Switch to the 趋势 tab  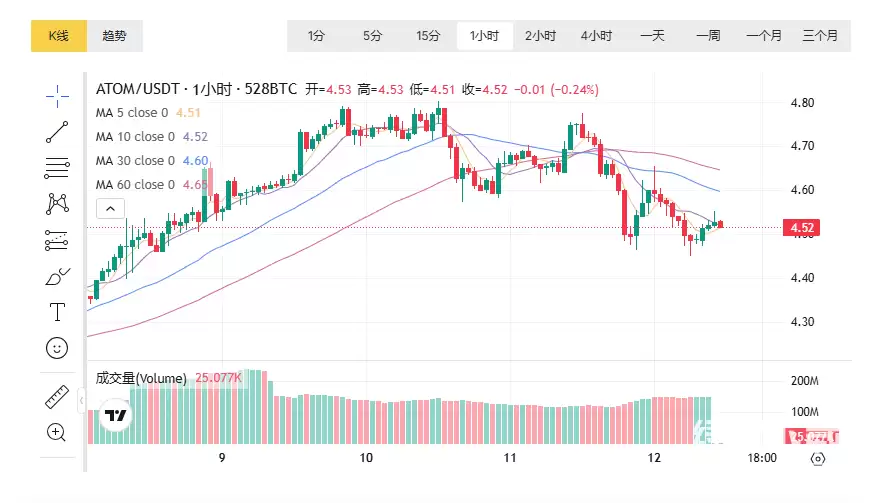115,36
